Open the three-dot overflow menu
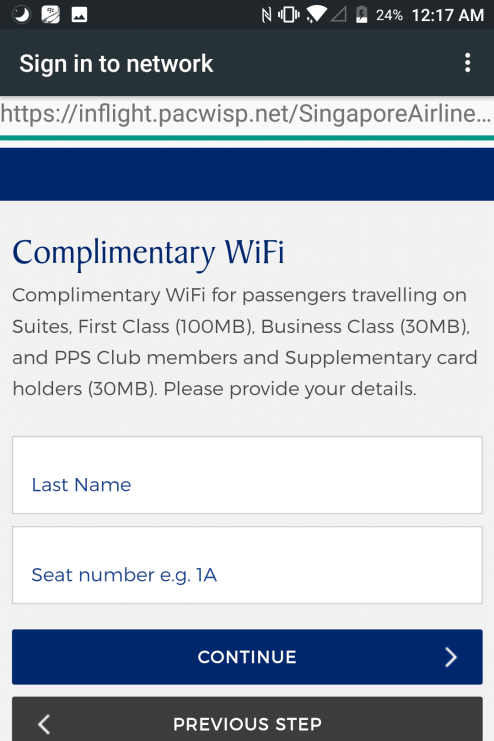Screen dimensions: 494x741 pyautogui.click(x=467, y=63)
